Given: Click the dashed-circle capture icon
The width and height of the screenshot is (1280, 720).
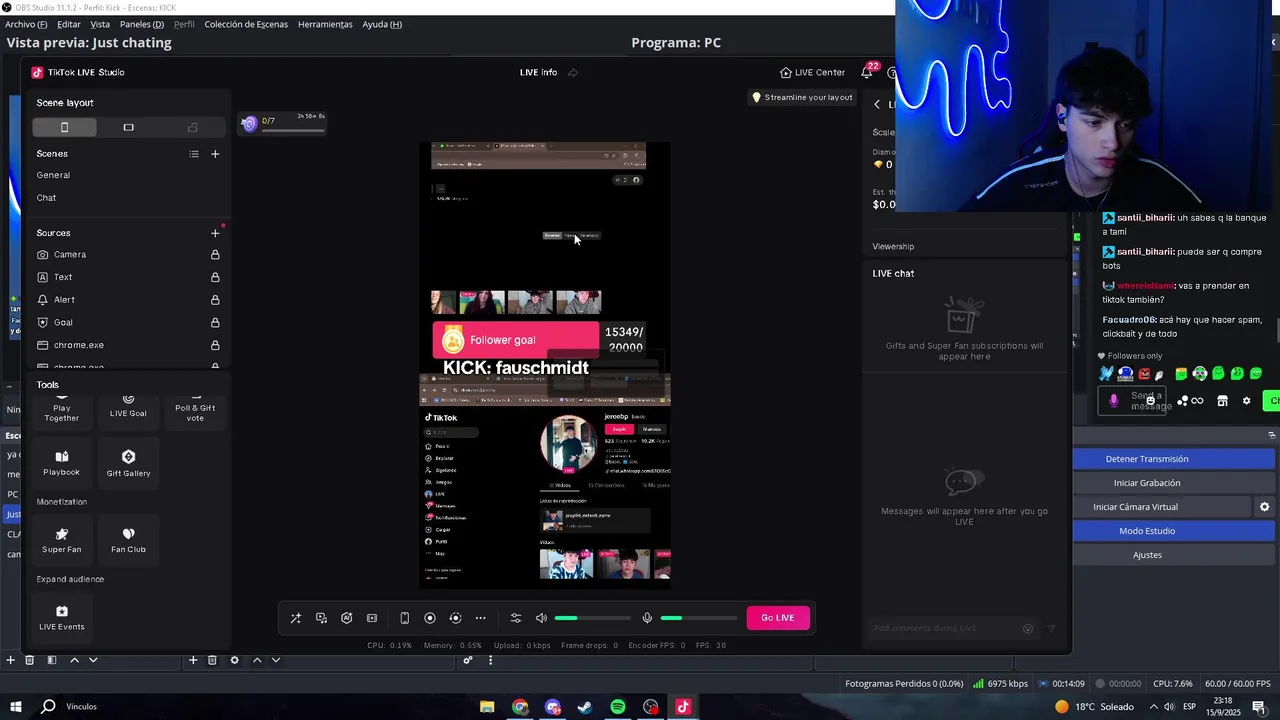Looking at the screenshot, I should (x=455, y=618).
